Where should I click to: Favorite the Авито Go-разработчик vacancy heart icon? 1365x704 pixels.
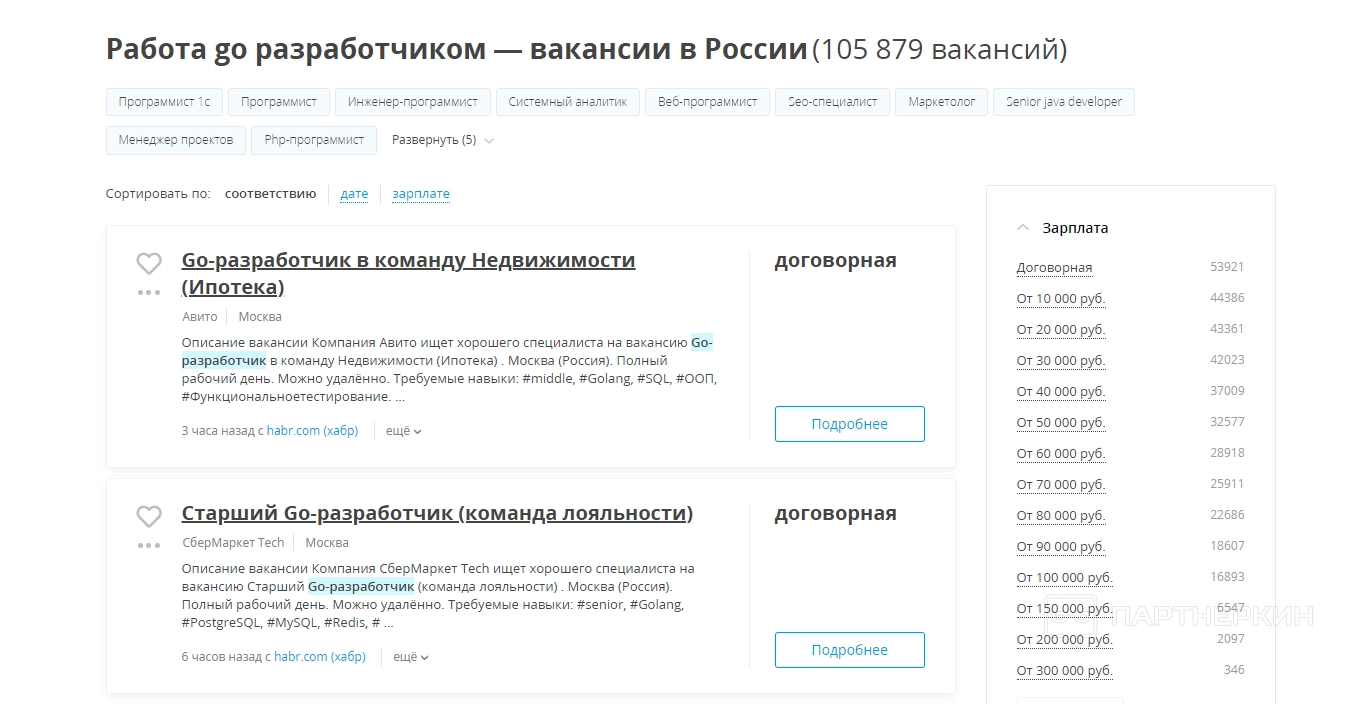pyautogui.click(x=149, y=264)
